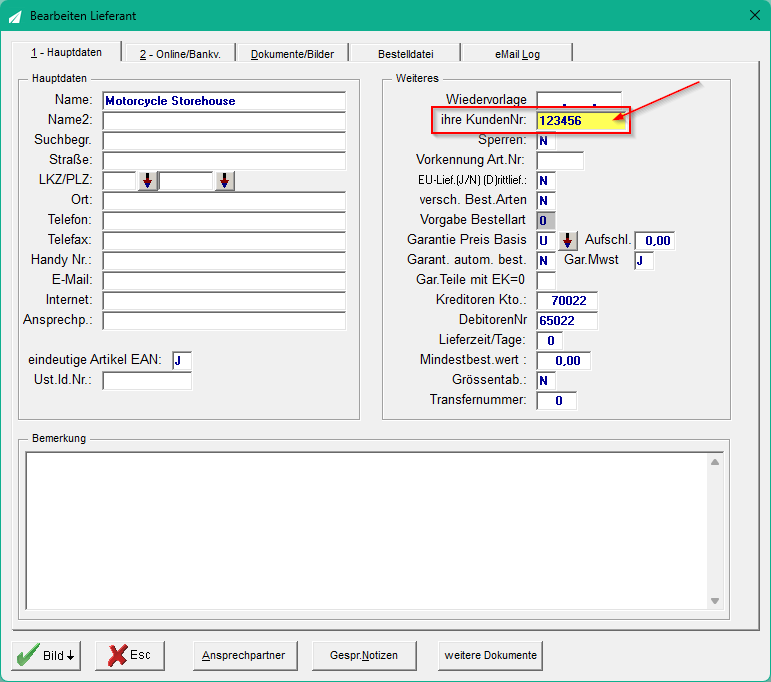Click the Ust.Id.Nr. input field
Screen dimensions: 771x682
[147, 381]
